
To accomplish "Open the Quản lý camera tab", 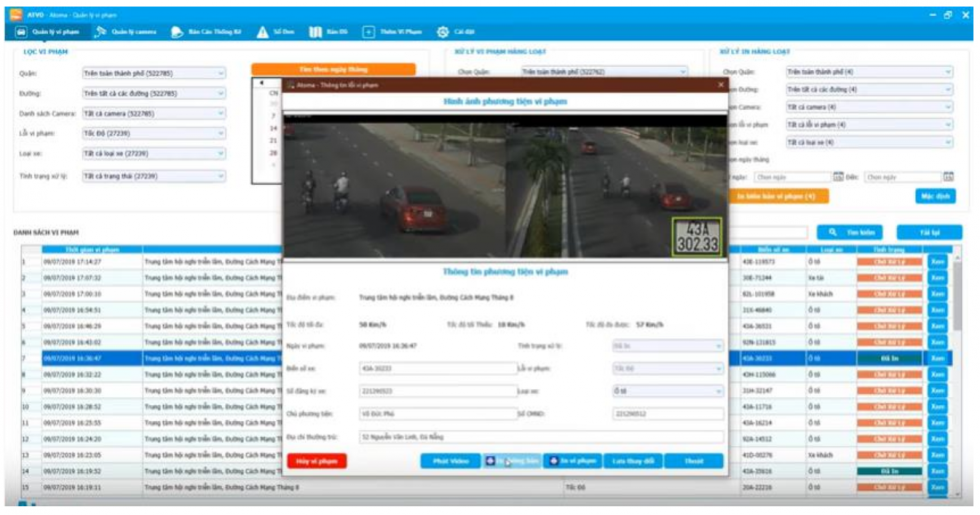I will (x=125, y=32).
